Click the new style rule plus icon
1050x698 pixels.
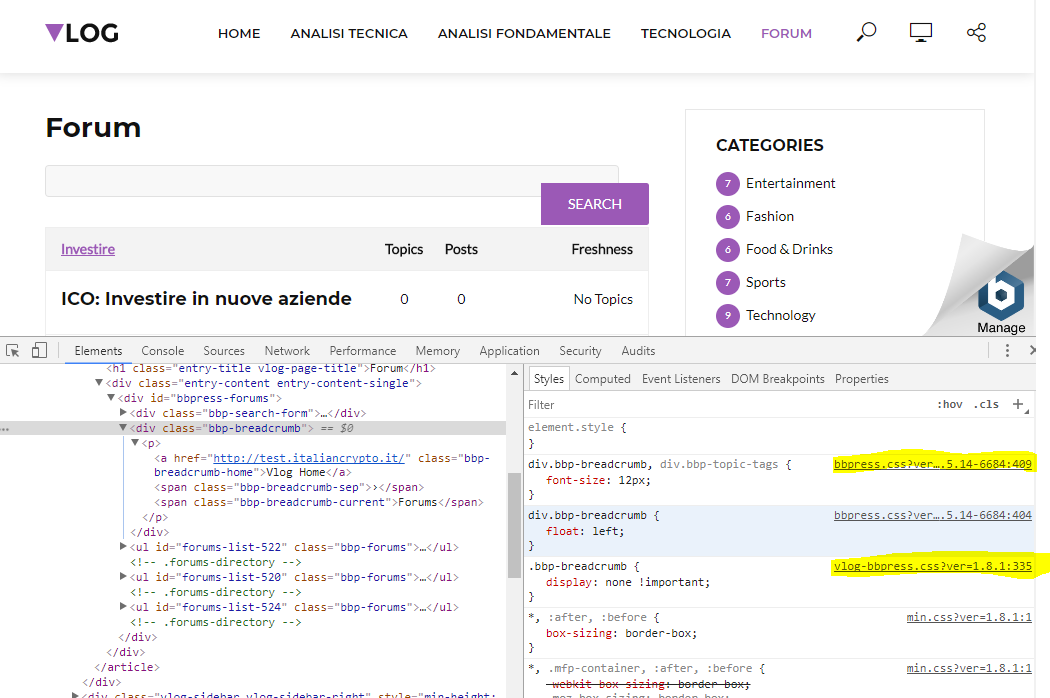pos(1019,404)
